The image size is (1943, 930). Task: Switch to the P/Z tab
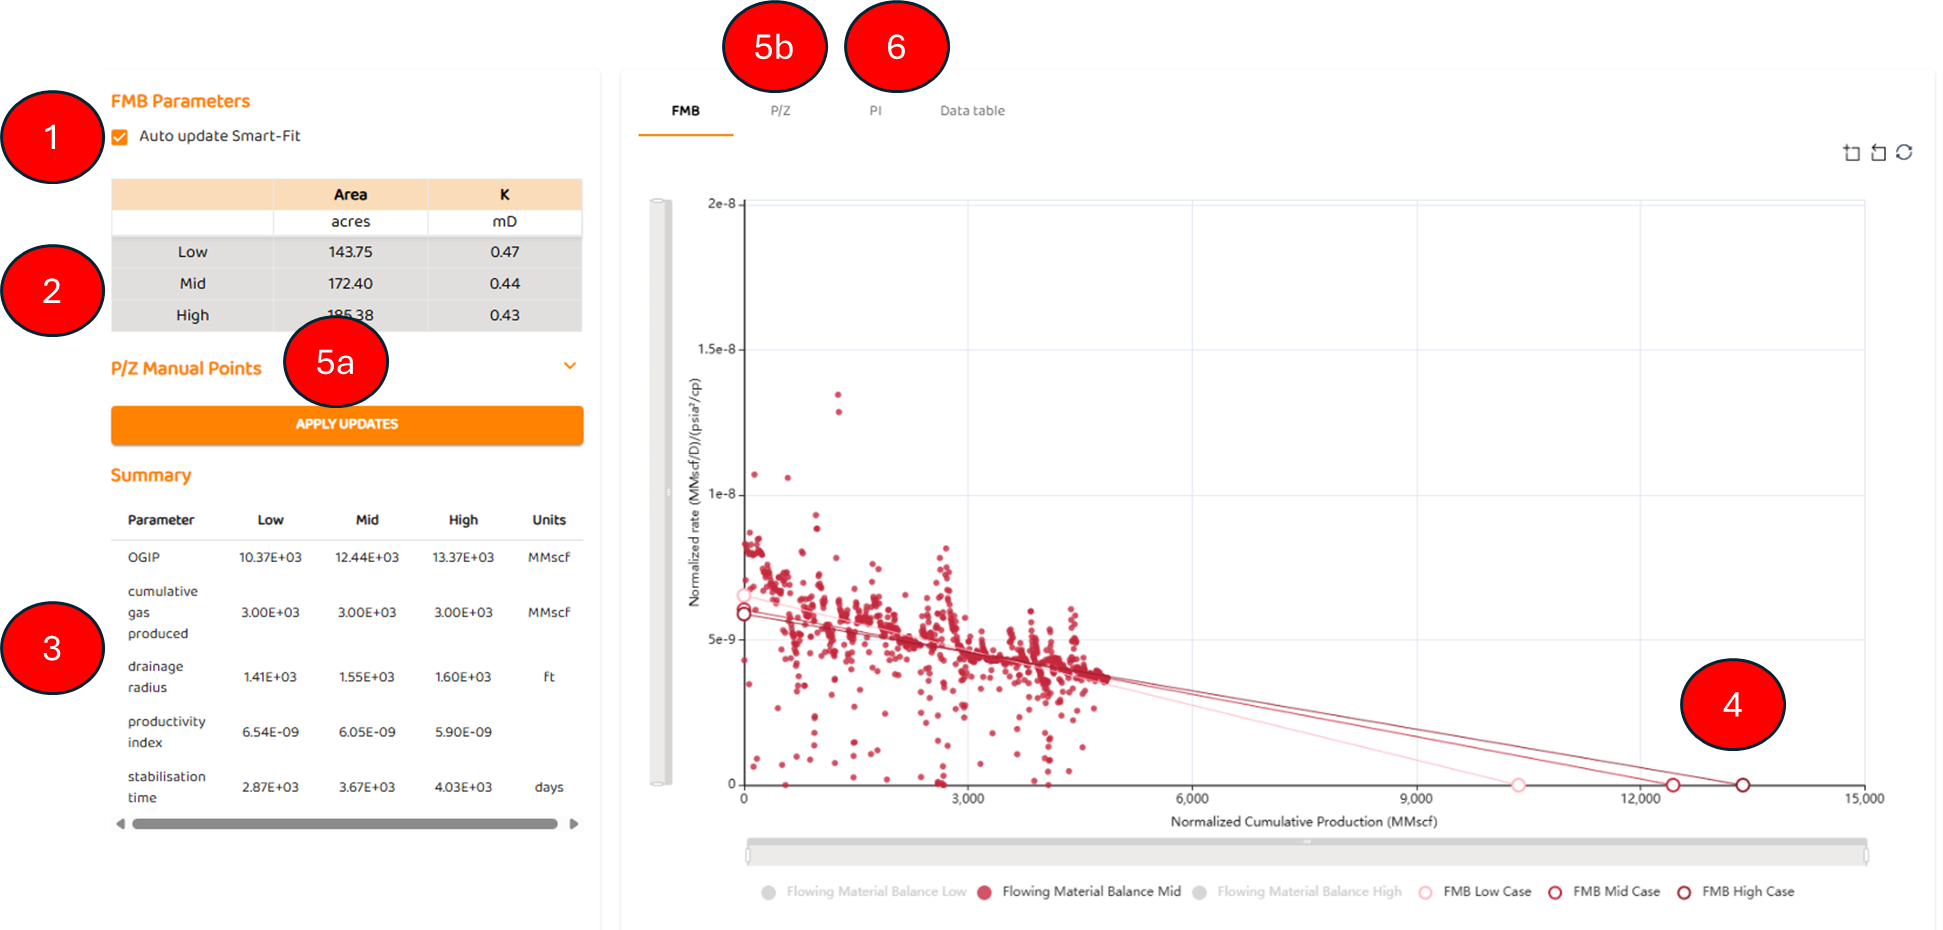(x=780, y=111)
